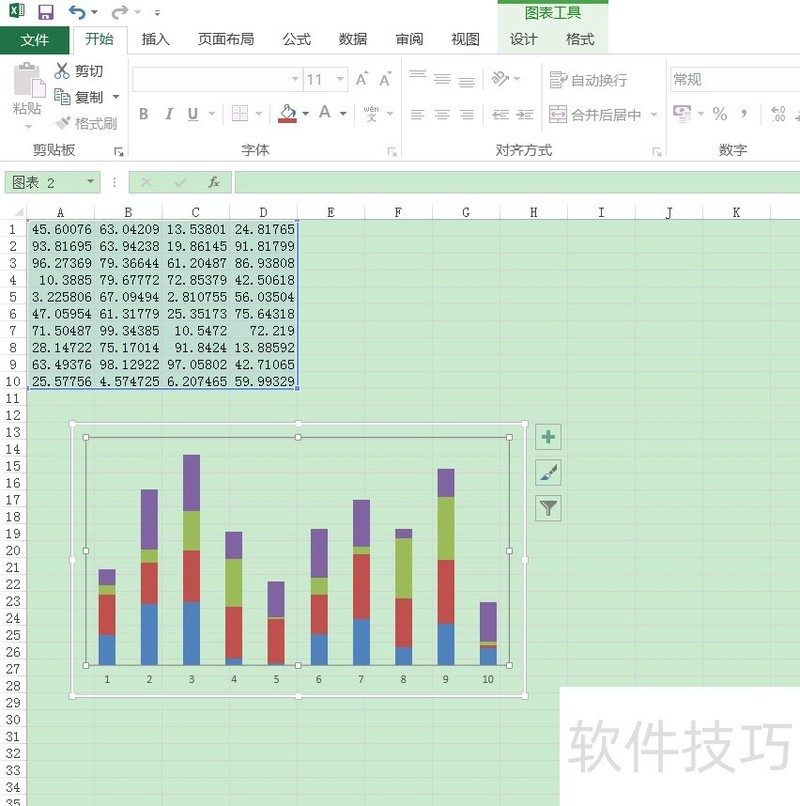Open Chart Filters using the funnel icon
The height and width of the screenshot is (806, 800).
pos(546,508)
